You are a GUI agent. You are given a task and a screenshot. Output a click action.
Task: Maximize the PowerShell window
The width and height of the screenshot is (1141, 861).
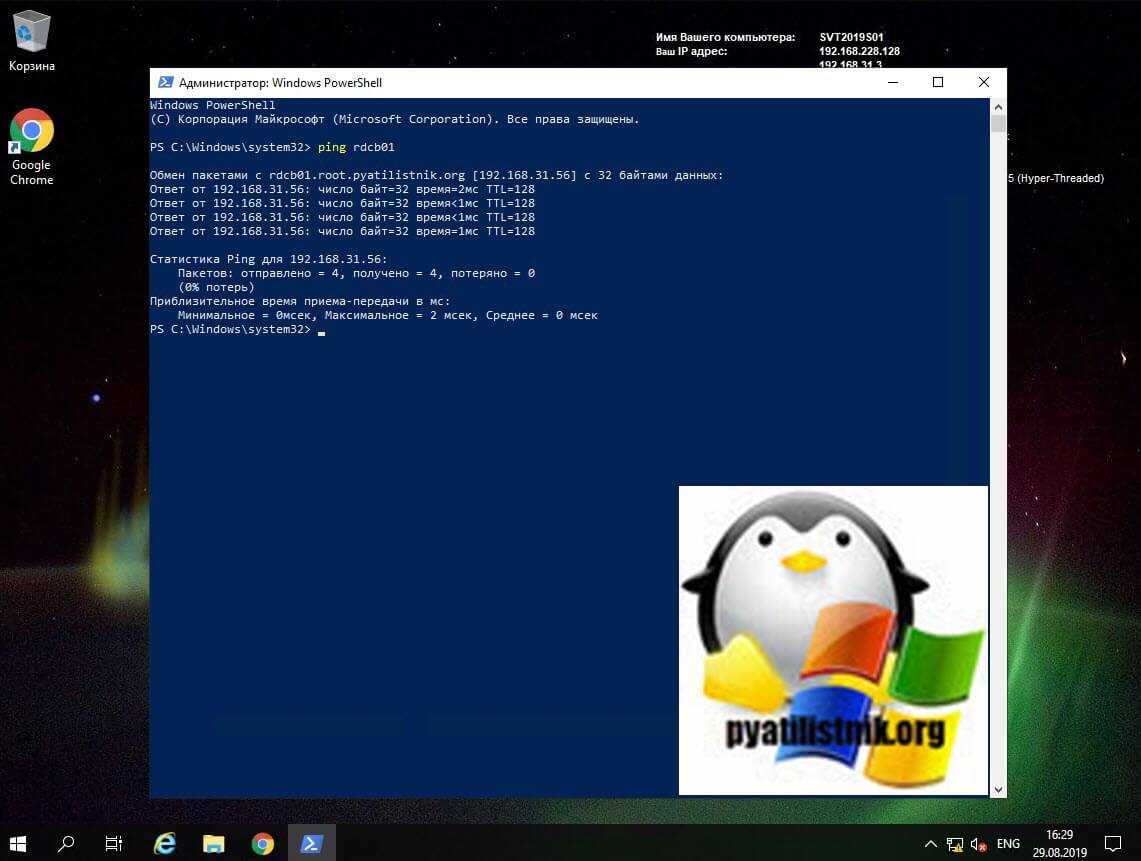[938, 82]
